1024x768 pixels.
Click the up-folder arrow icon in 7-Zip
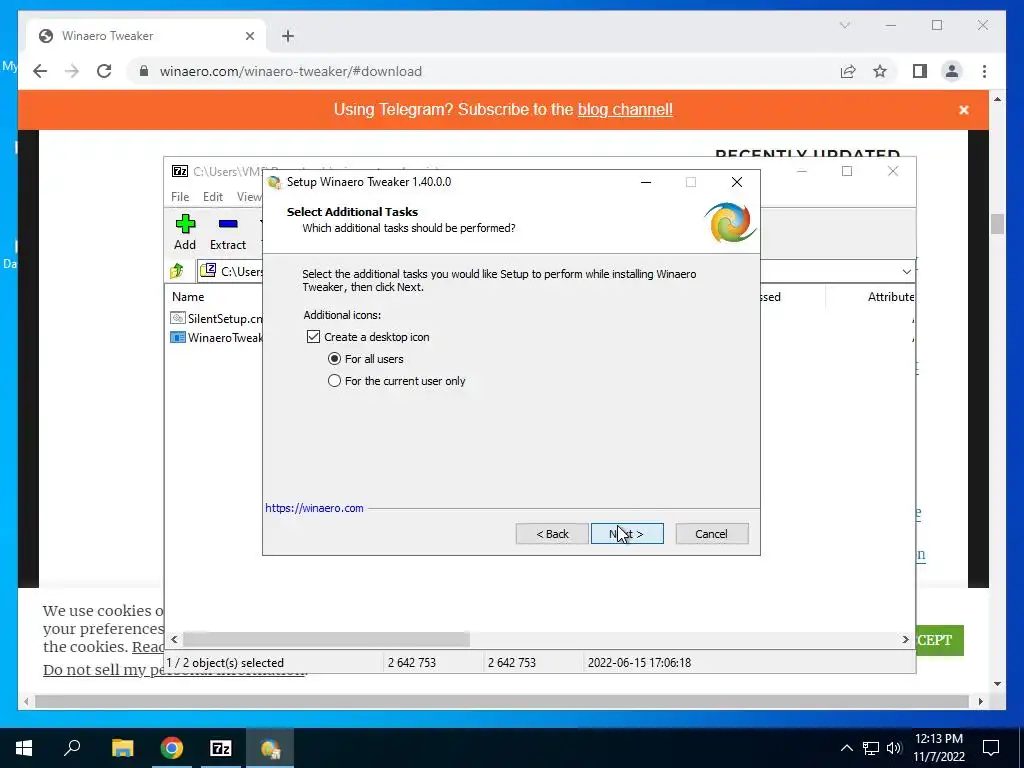pos(177,270)
